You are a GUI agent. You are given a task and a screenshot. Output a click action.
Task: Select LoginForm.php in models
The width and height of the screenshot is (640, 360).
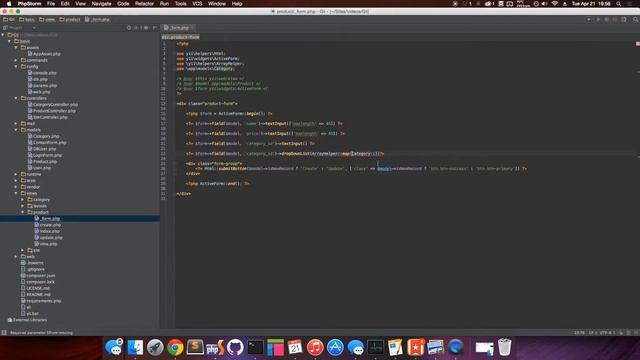pyautogui.click(x=44, y=155)
